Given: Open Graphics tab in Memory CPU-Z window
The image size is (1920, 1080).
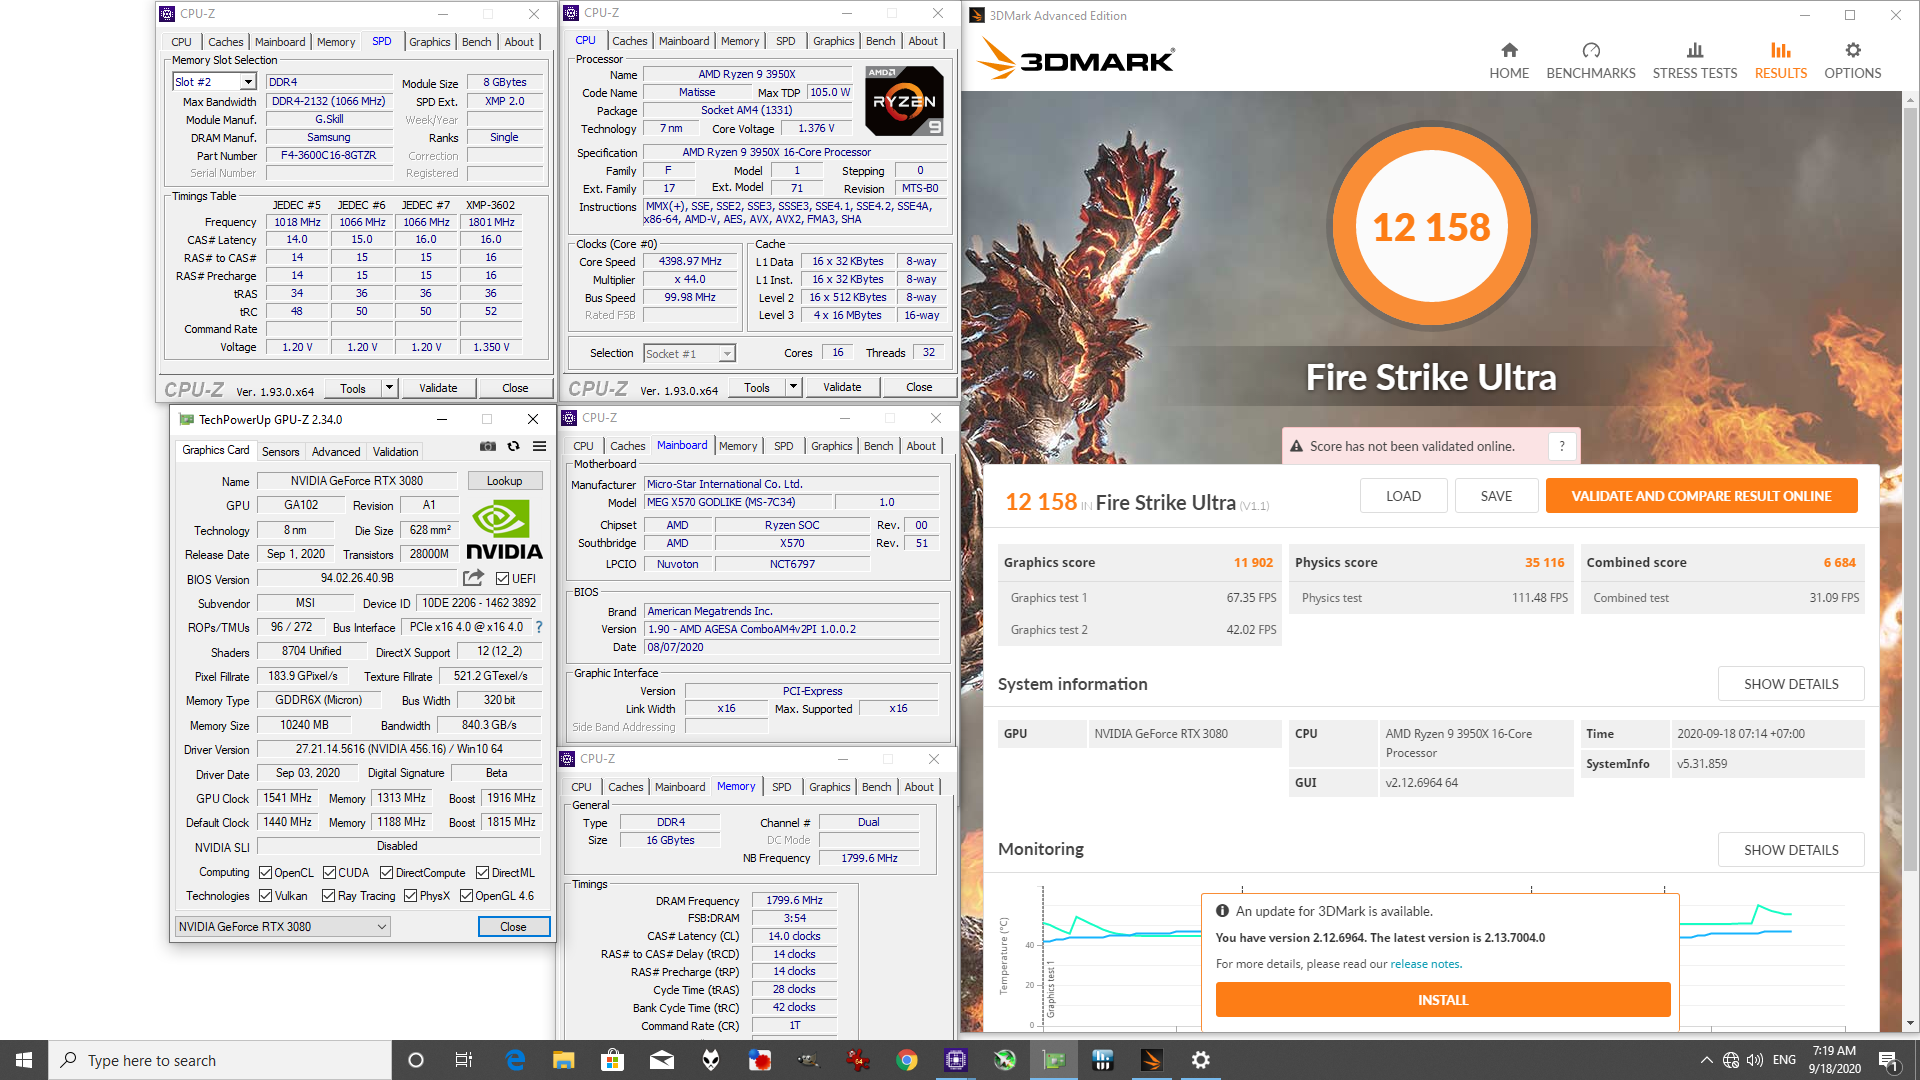Looking at the screenshot, I should coord(829,787).
